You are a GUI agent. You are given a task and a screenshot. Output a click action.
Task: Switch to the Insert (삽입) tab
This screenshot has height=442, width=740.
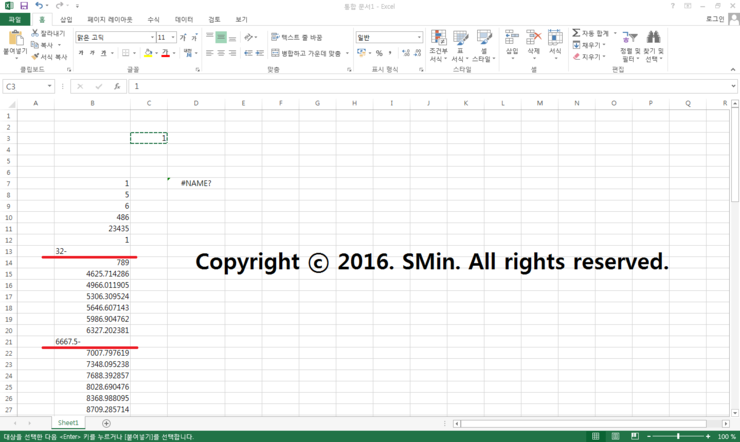pos(66,19)
